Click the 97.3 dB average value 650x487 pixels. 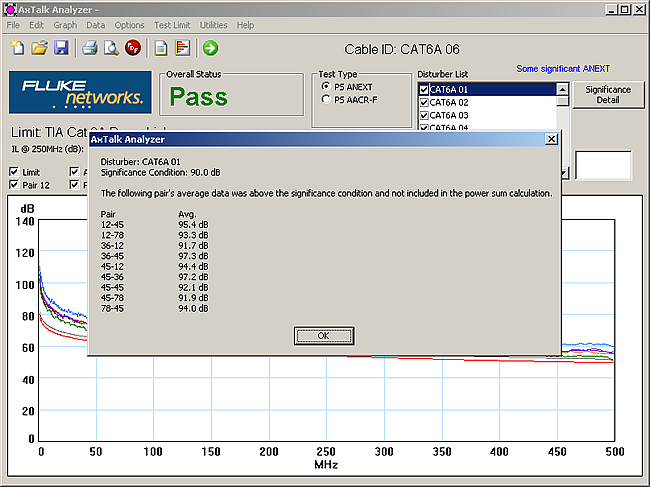click(193, 256)
